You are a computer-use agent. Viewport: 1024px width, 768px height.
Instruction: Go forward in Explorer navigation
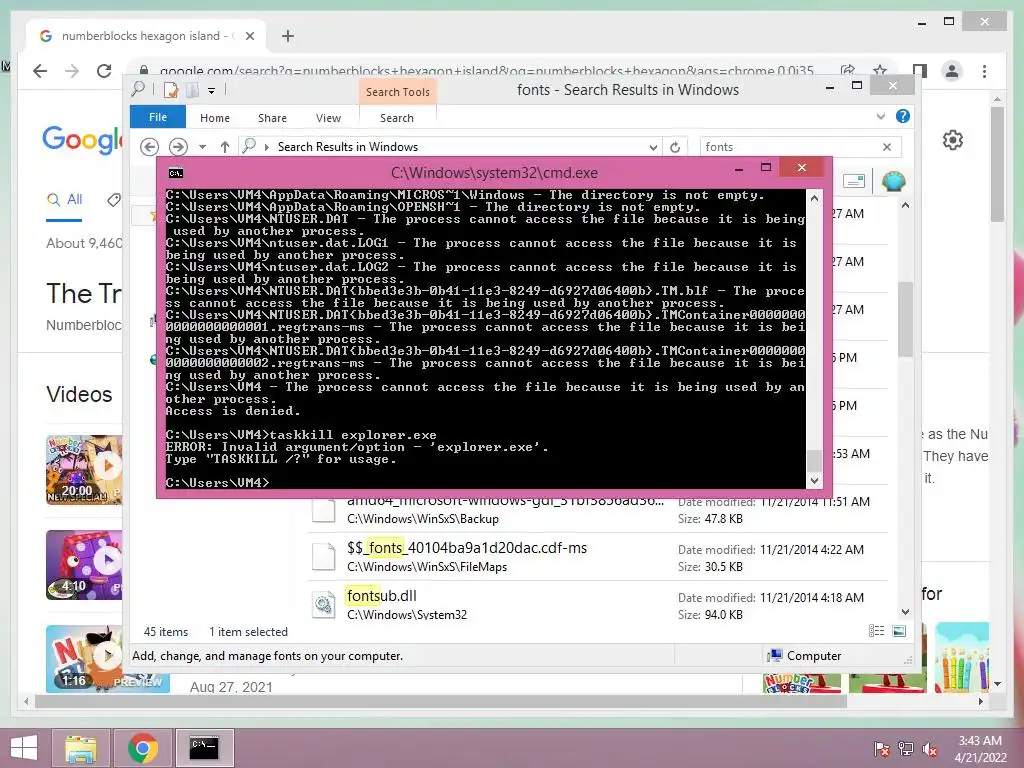pyautogui.click(x=178, y=147)
